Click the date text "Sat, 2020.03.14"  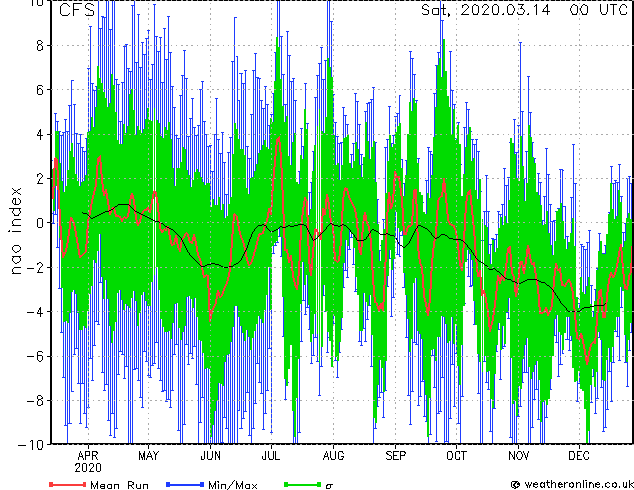point(486,10)
